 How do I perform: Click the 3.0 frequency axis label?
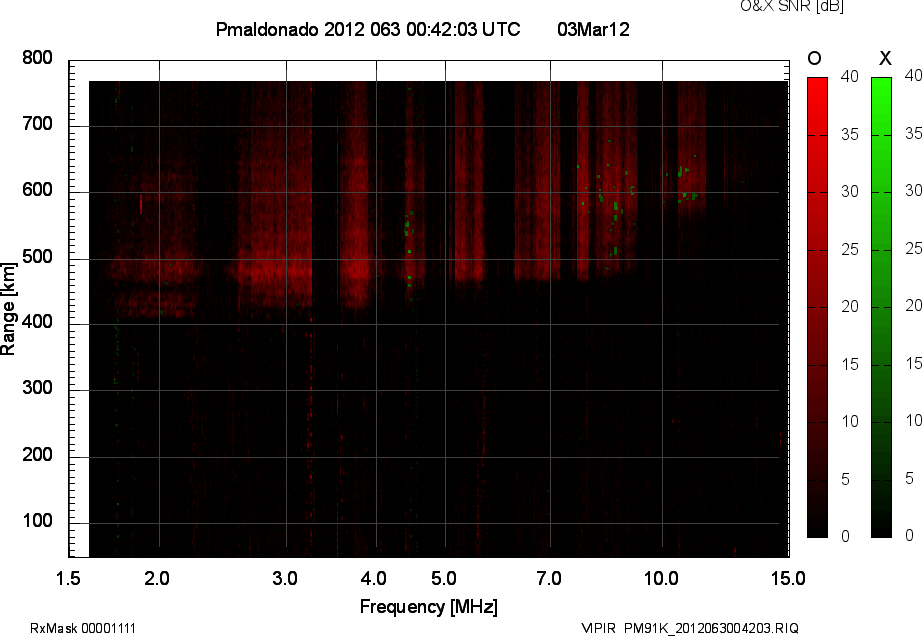coord(285,578)
